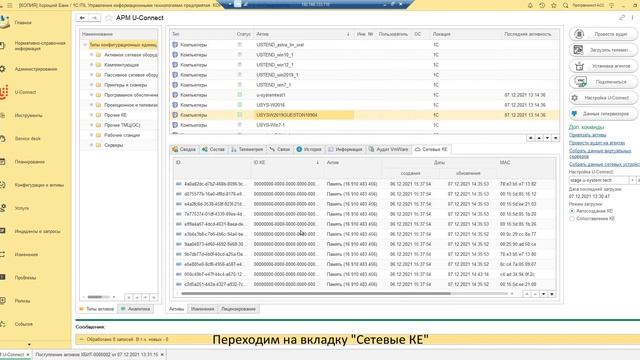Screen dimensions: 640x360
Task: Switch to the Аналитика tab
Action: tap(135, 309)
